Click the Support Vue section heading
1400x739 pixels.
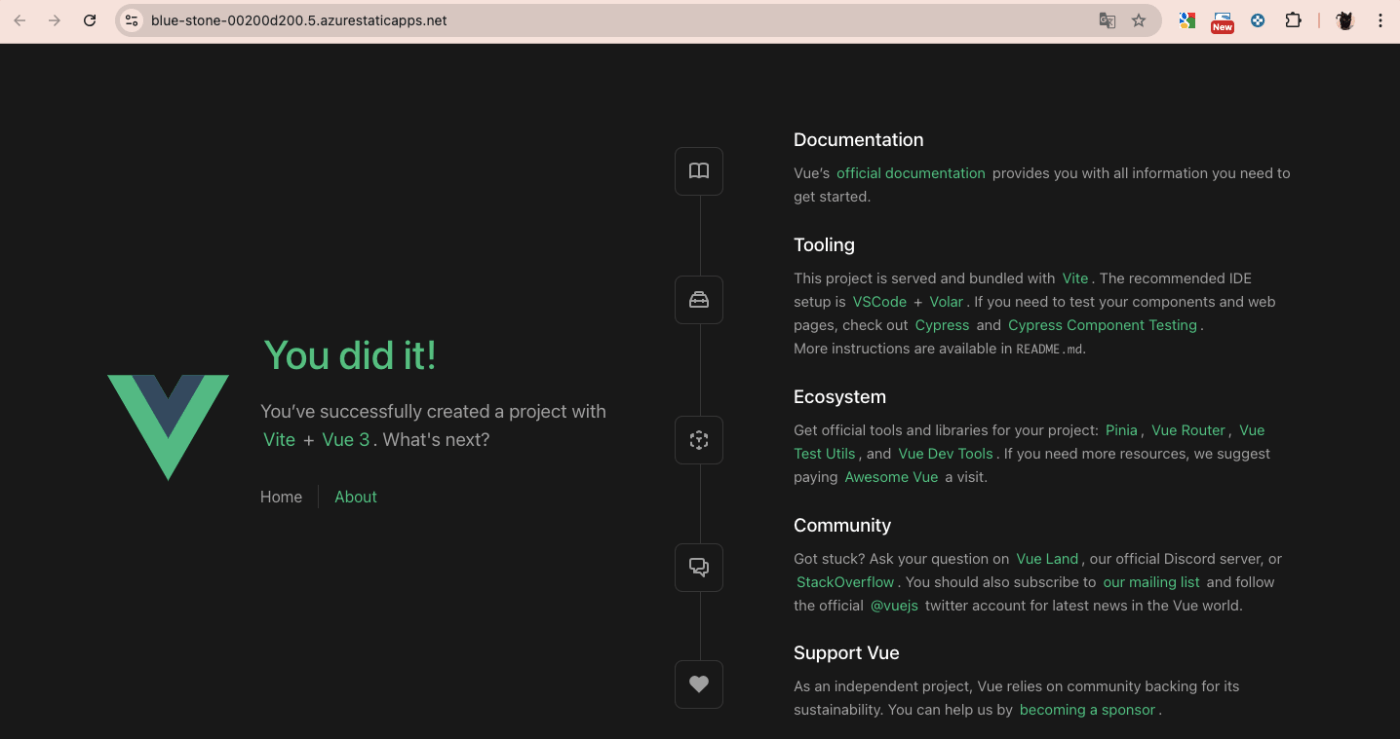[x=846, y=653]
